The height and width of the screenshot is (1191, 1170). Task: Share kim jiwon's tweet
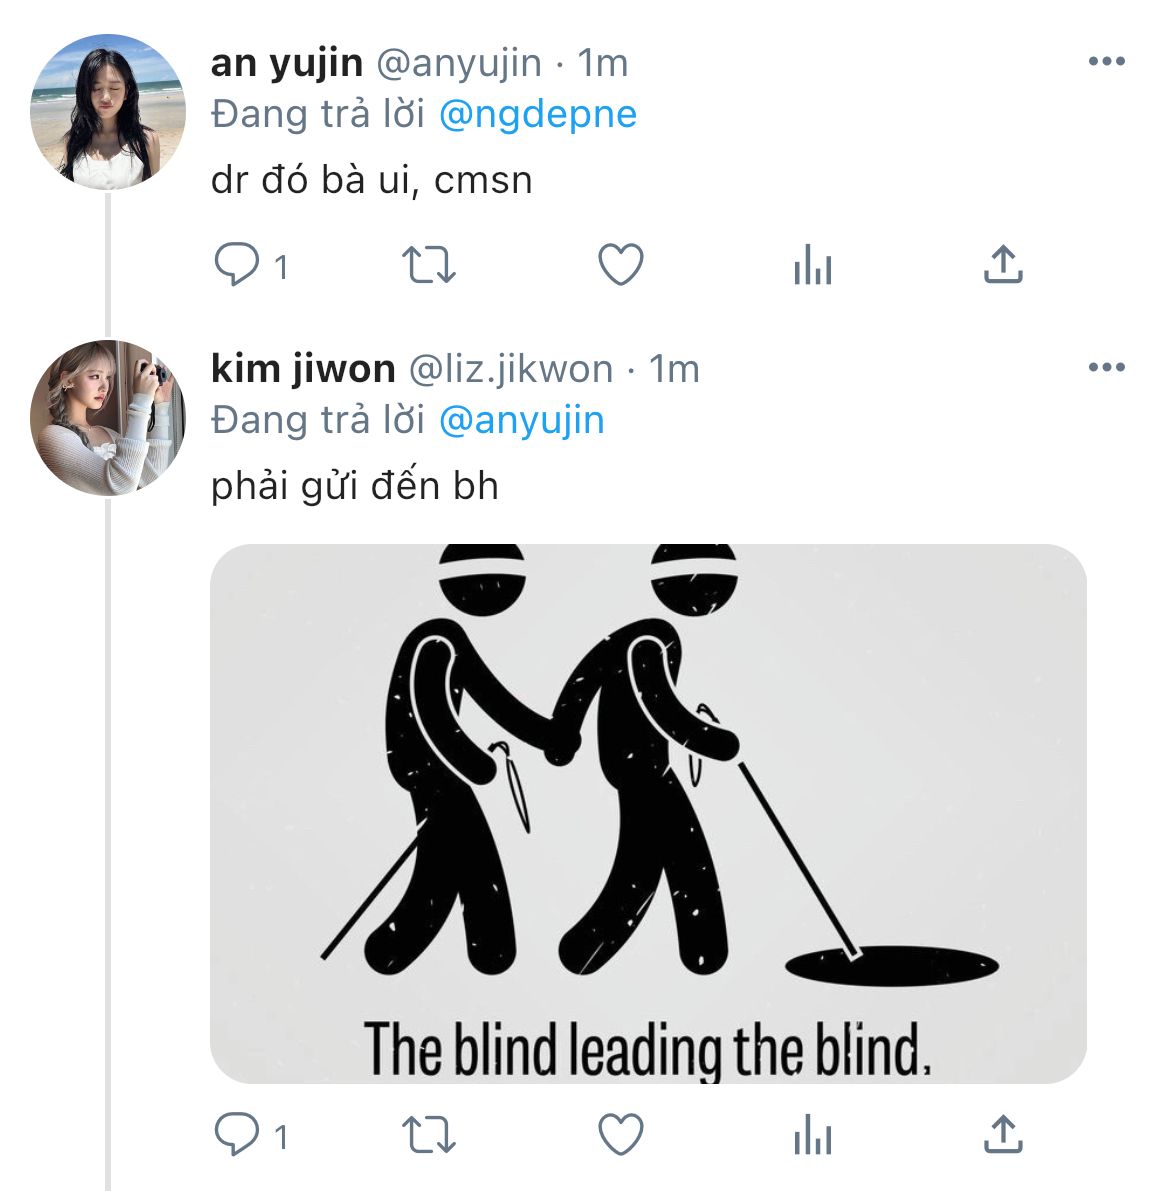(1003, 1136)
